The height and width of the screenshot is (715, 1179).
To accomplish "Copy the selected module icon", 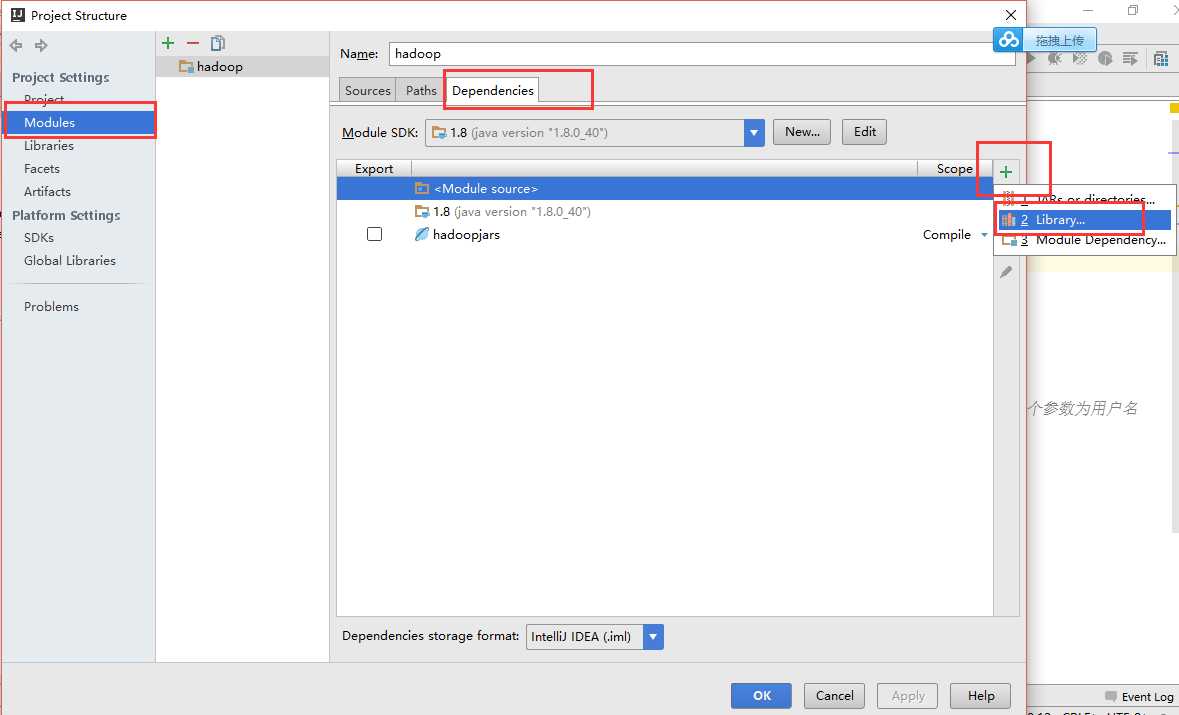I will click(218, 44).
